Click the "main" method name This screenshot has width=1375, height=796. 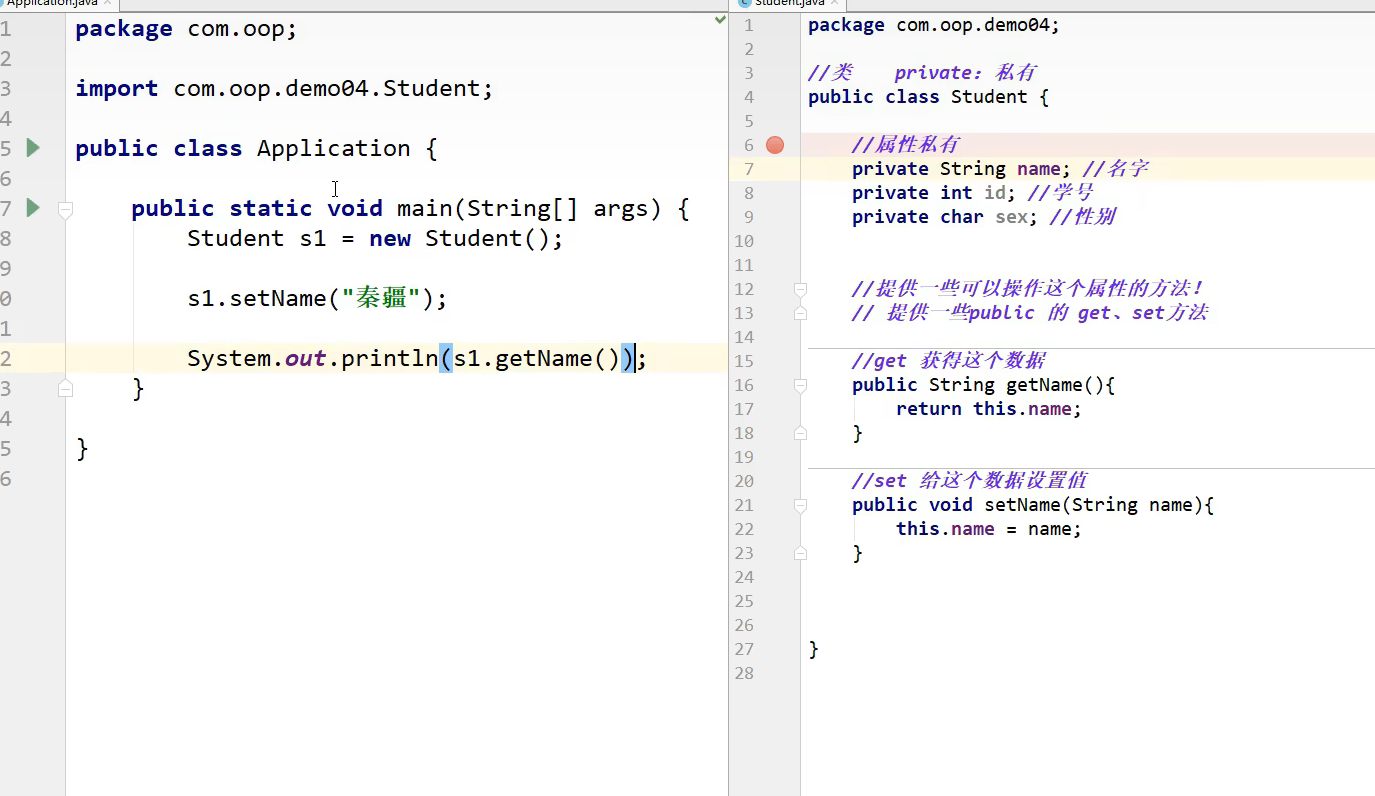[x=424, y=208]
